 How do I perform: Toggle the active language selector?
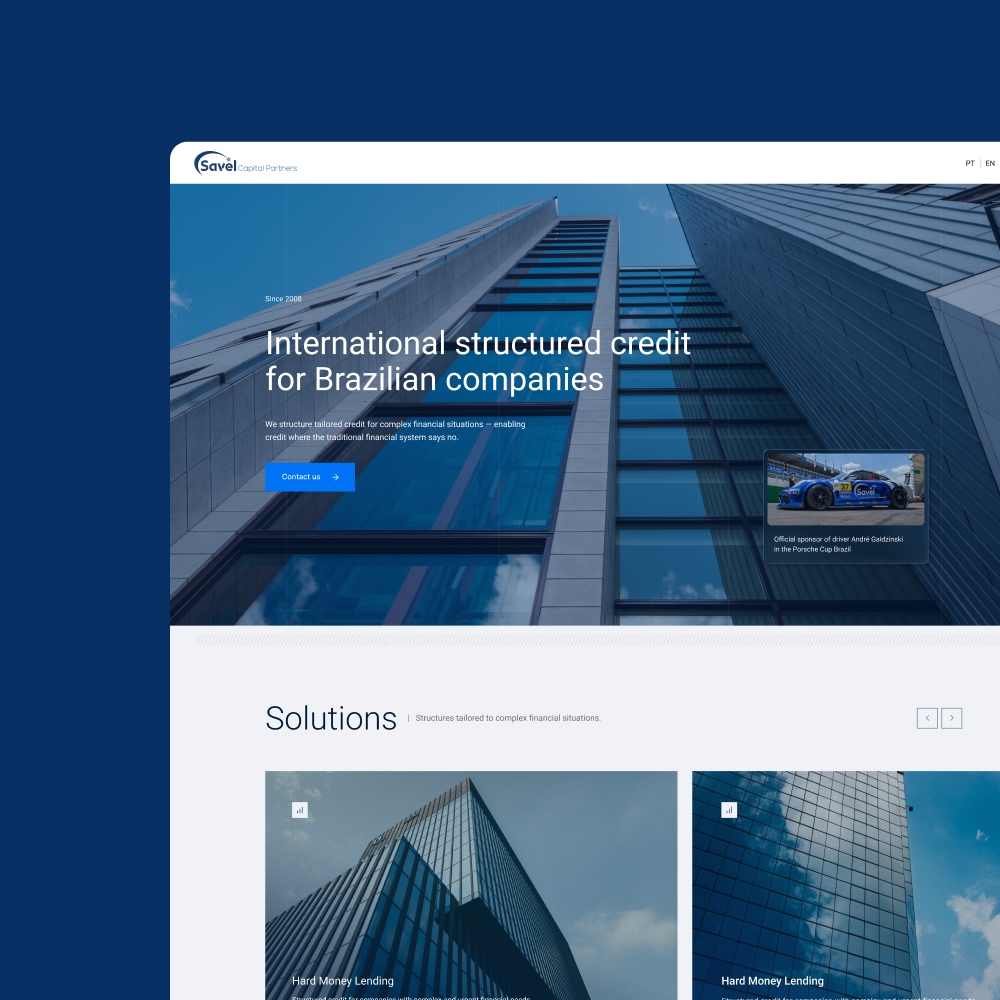(x=989, y=162)
